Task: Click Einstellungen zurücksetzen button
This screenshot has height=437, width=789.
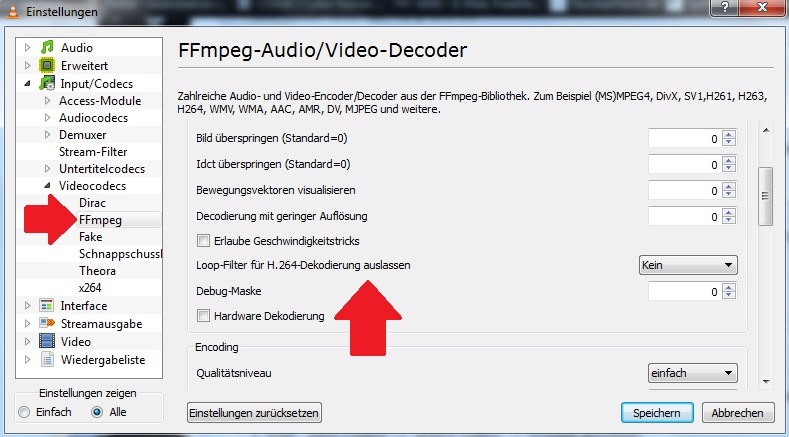Action: 254,413
